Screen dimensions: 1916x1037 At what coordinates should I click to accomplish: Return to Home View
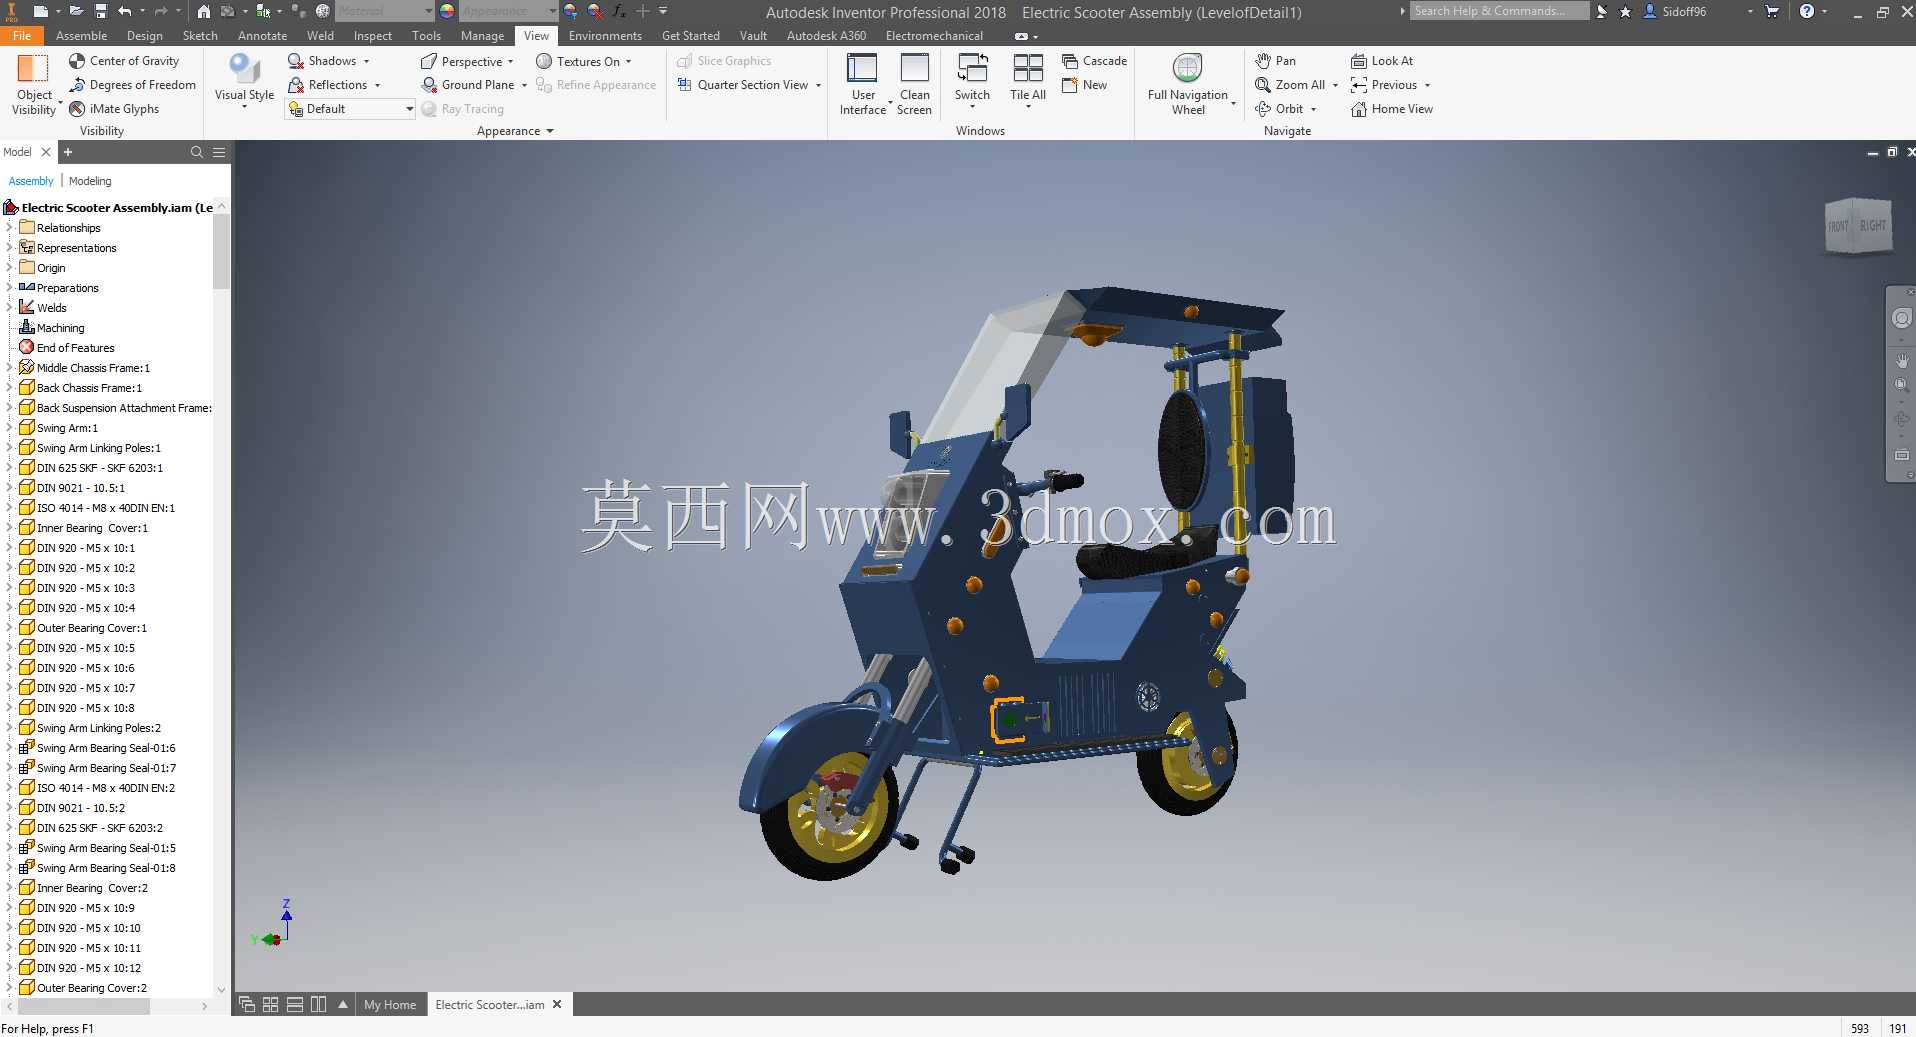[1392, 109]
